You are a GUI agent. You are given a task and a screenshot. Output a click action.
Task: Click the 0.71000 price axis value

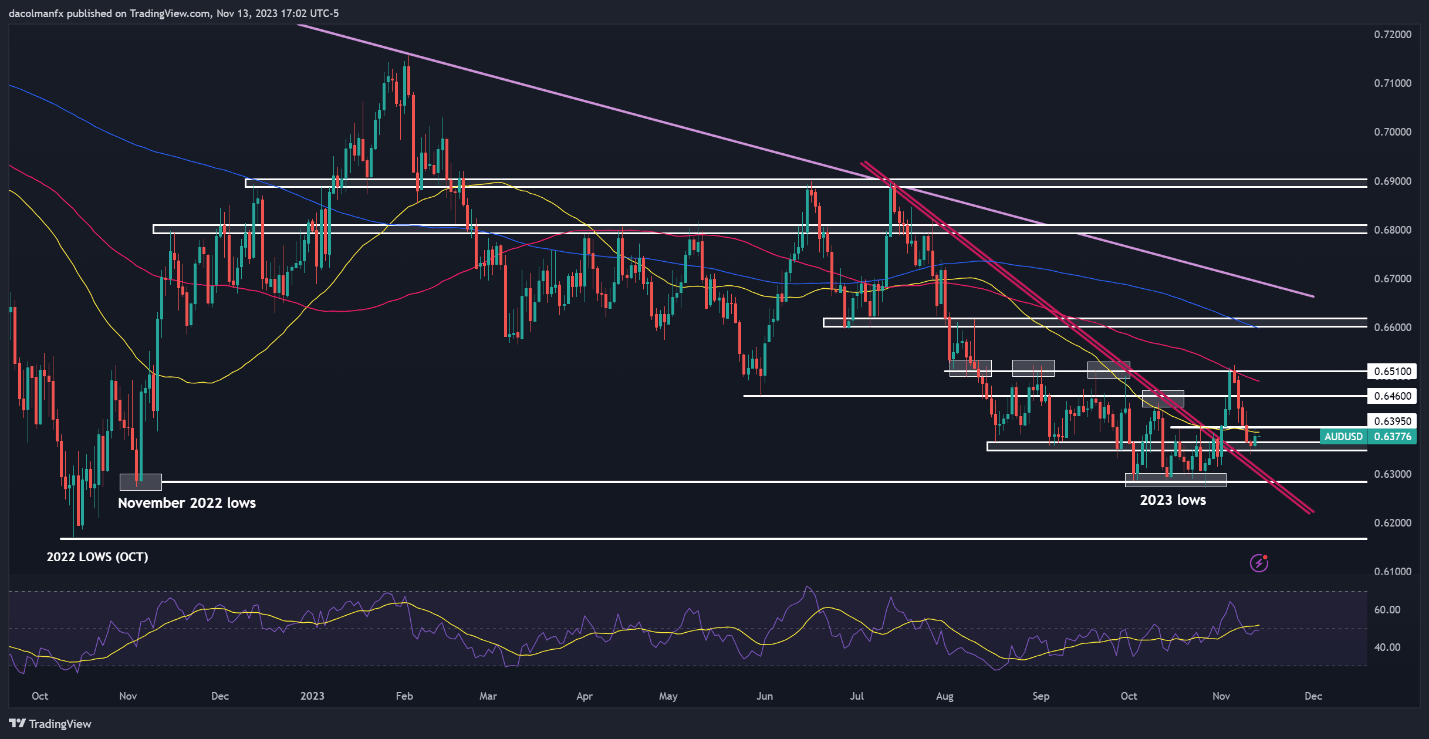(1391, 83)
